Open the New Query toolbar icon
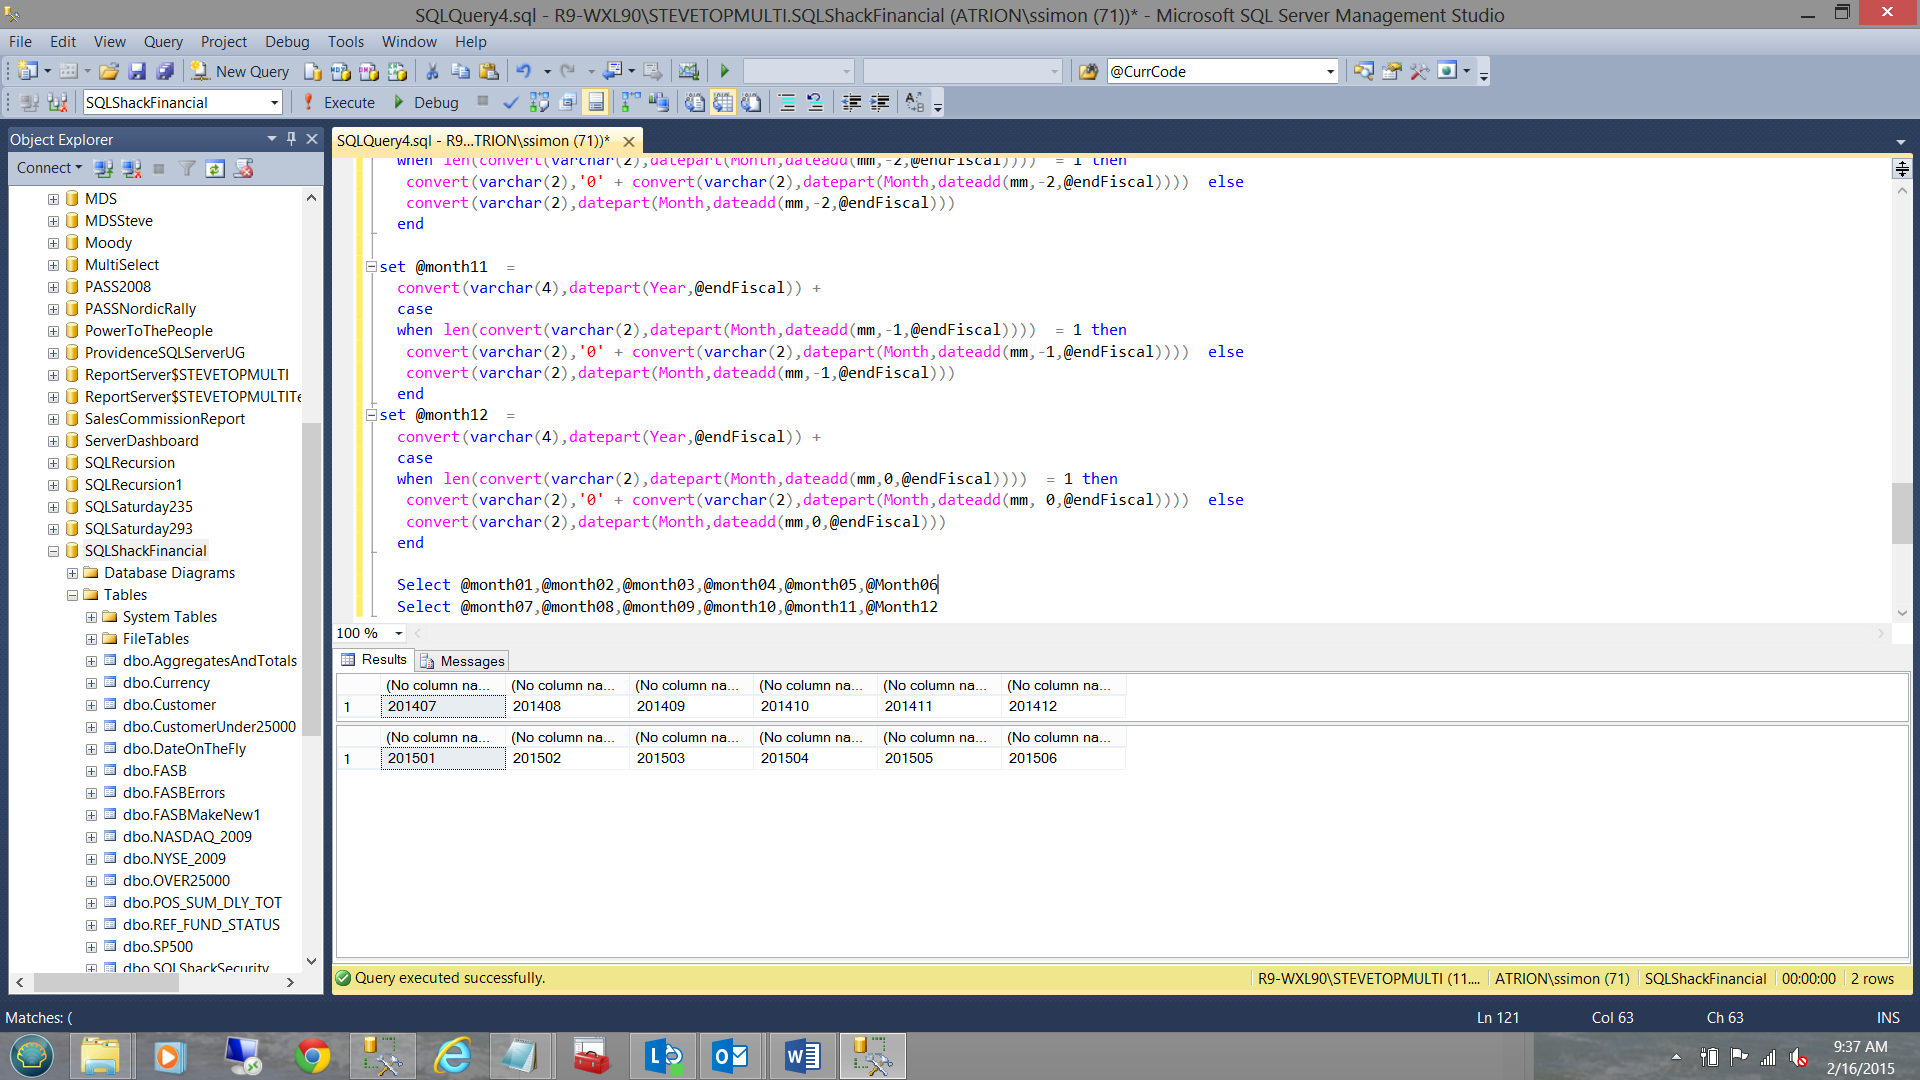The width and height of the screenshot is (1920, 1080). click(240, 71)
